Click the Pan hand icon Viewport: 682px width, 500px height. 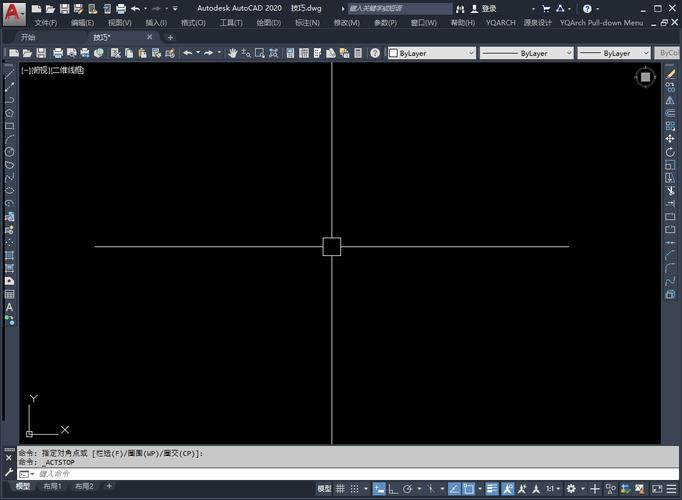click(232, 53)
